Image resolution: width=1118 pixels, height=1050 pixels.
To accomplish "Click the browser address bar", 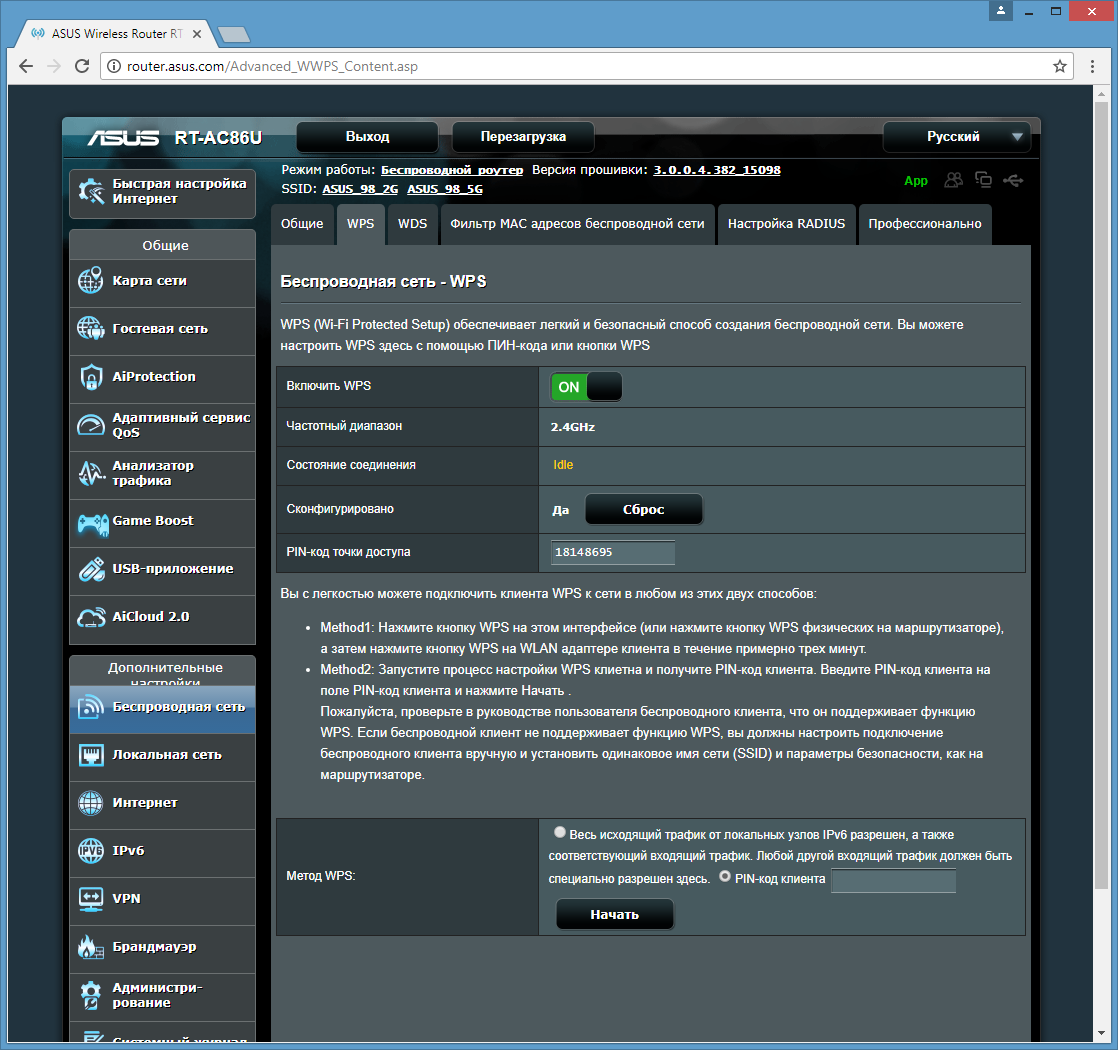I will (585, 66).
